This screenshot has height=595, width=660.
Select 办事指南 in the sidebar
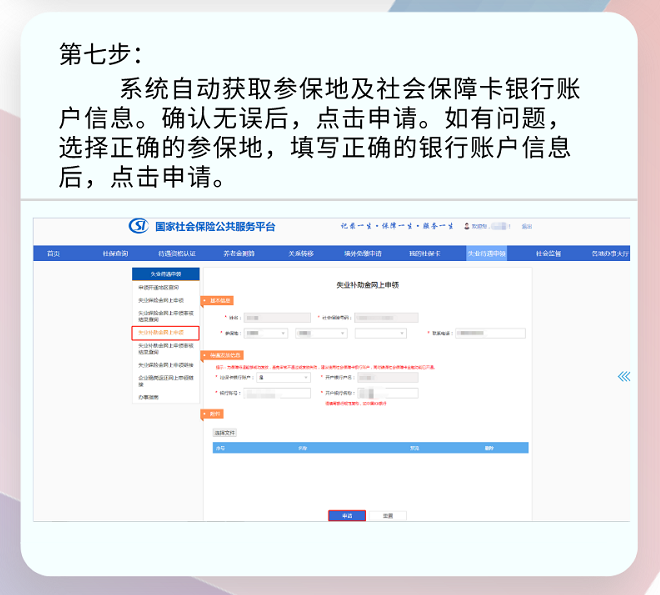coord(149,397)
